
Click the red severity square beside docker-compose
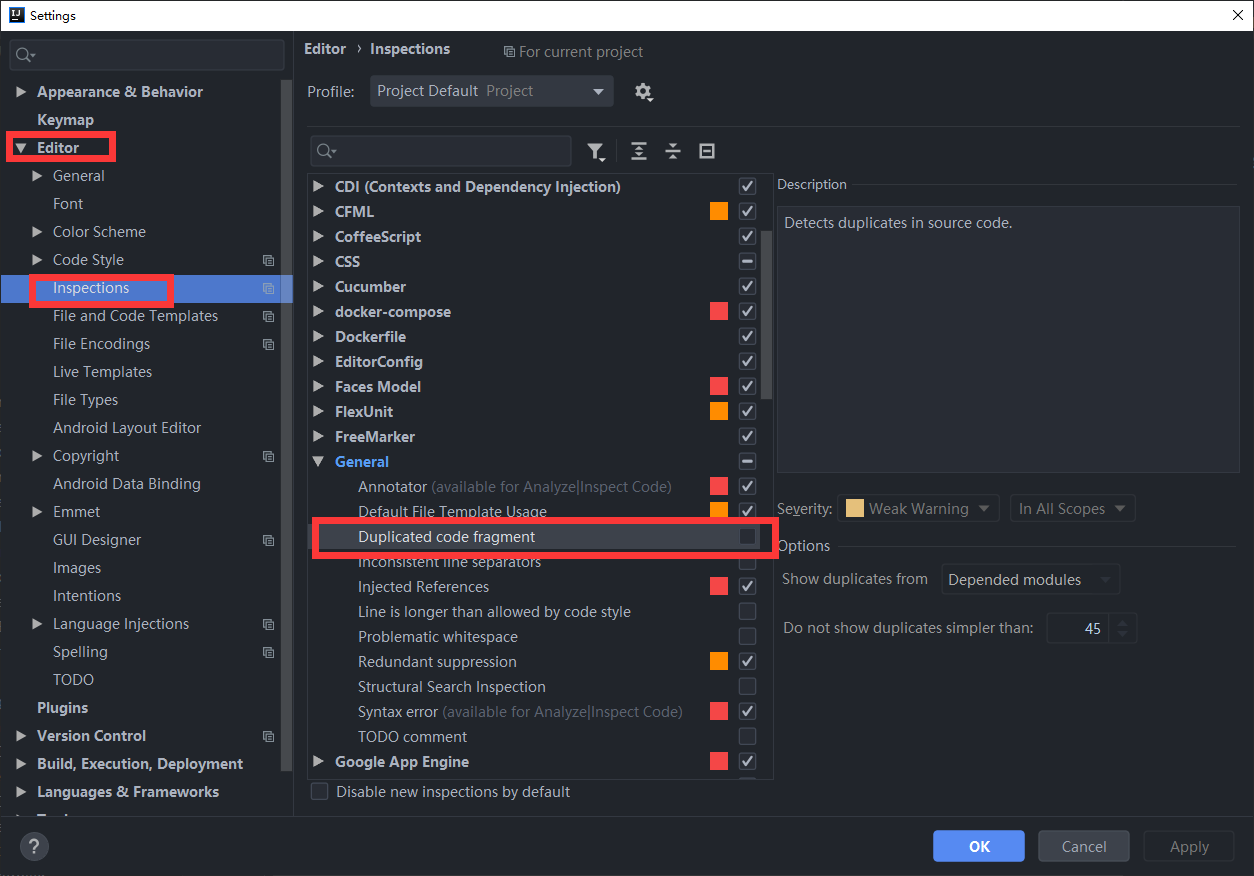coord(718,311)
